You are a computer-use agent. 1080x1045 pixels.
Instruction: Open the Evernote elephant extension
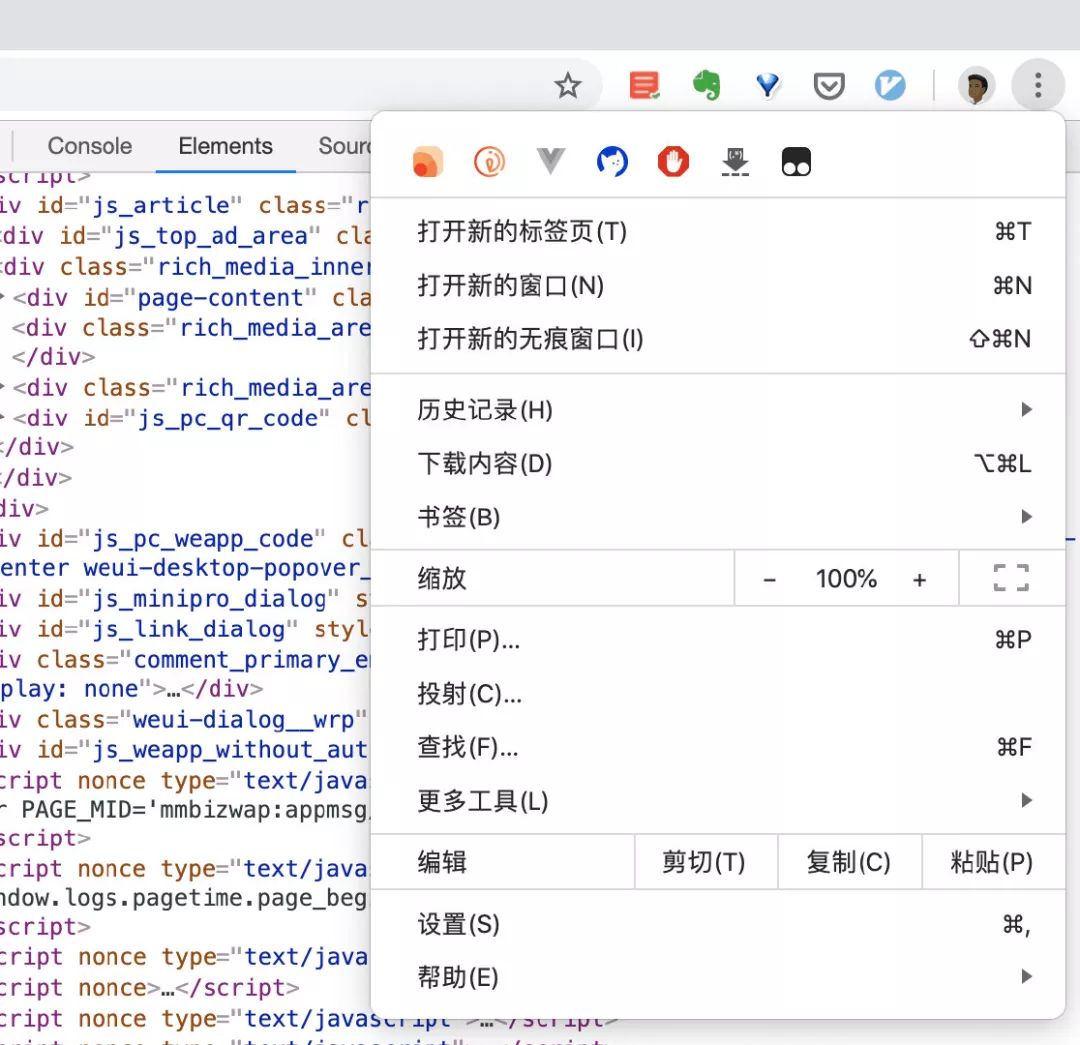coord(706,85)
